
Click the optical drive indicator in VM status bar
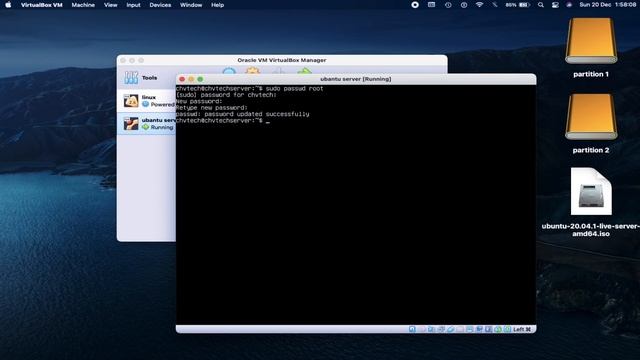[x=421, y=329]
